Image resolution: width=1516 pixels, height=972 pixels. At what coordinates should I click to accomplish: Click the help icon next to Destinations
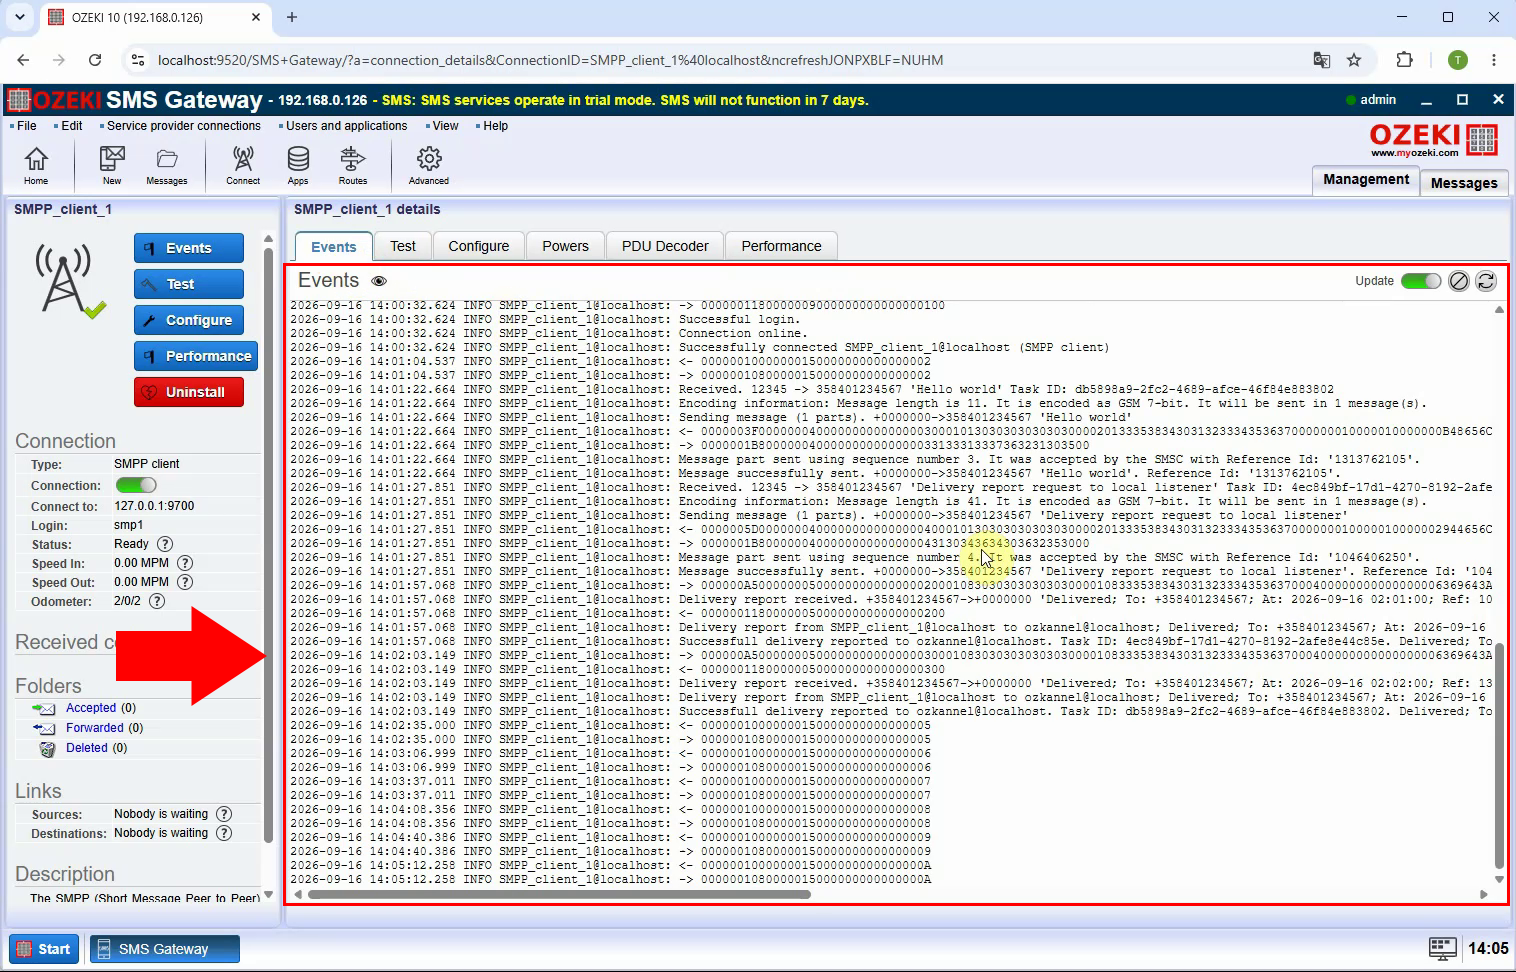click(224, 833)
